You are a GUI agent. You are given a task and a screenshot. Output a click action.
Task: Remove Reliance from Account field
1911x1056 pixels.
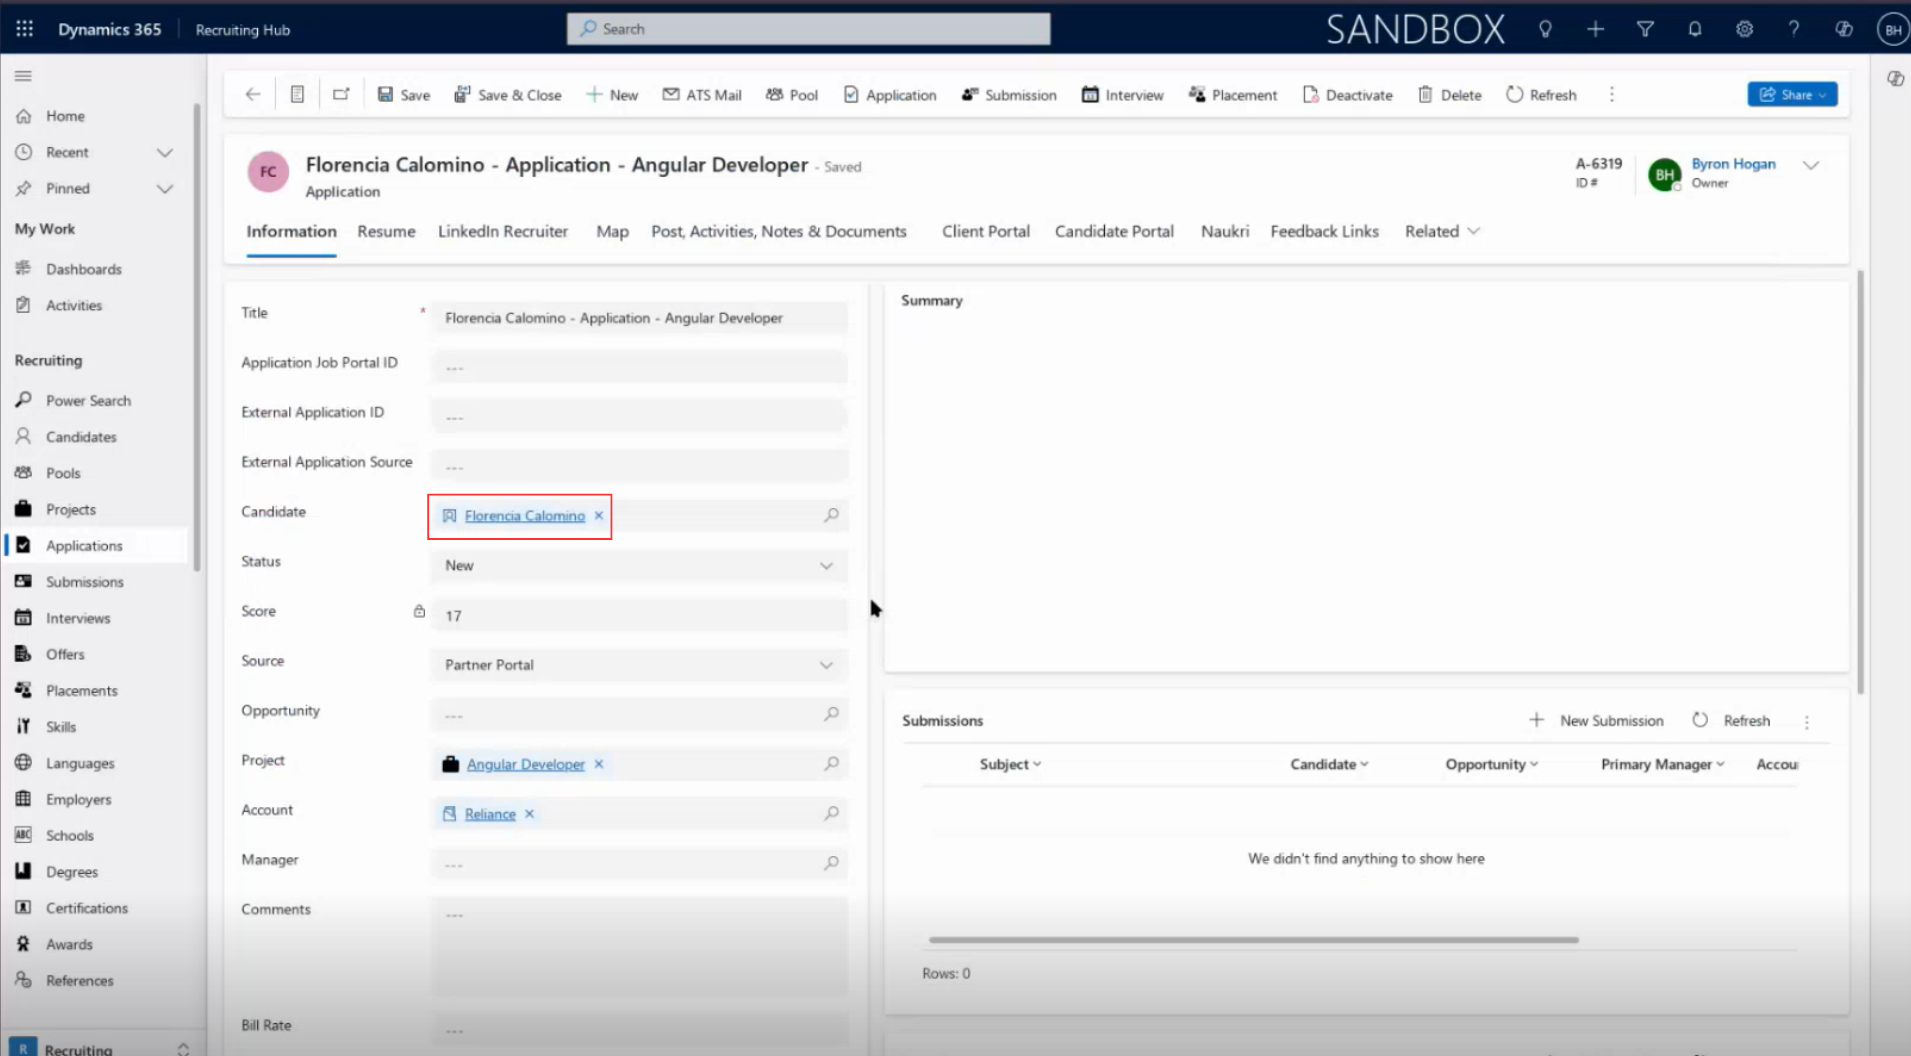(x=530, y=813)
